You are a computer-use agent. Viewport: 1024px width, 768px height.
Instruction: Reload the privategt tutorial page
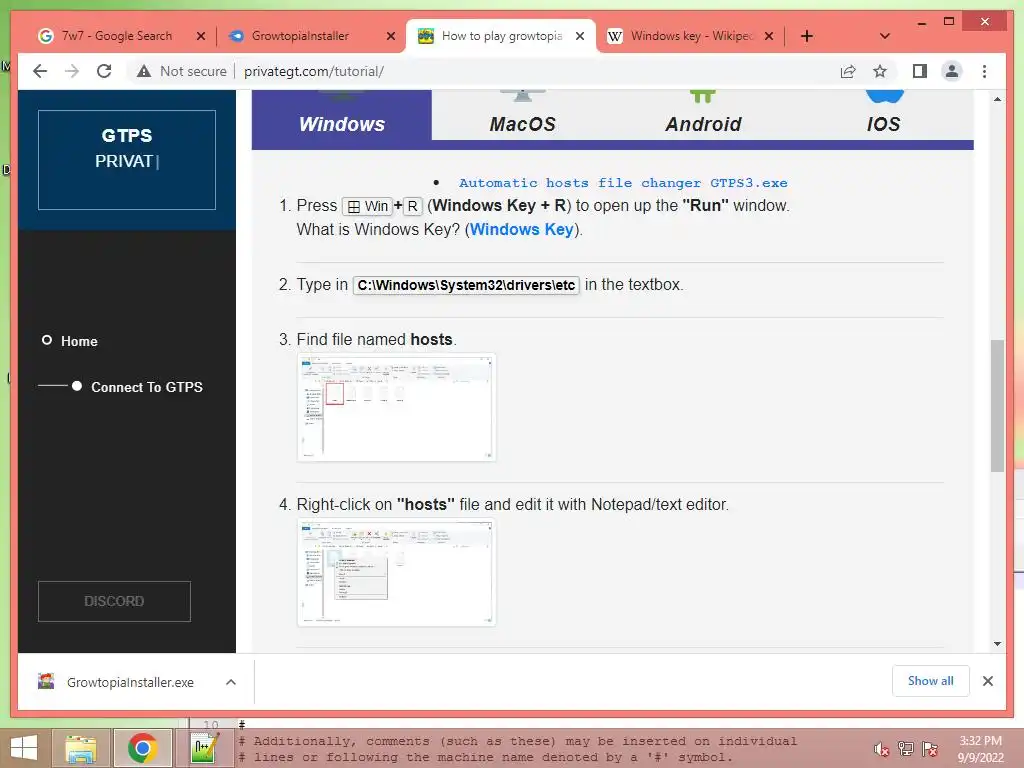[x=104, y=71]
